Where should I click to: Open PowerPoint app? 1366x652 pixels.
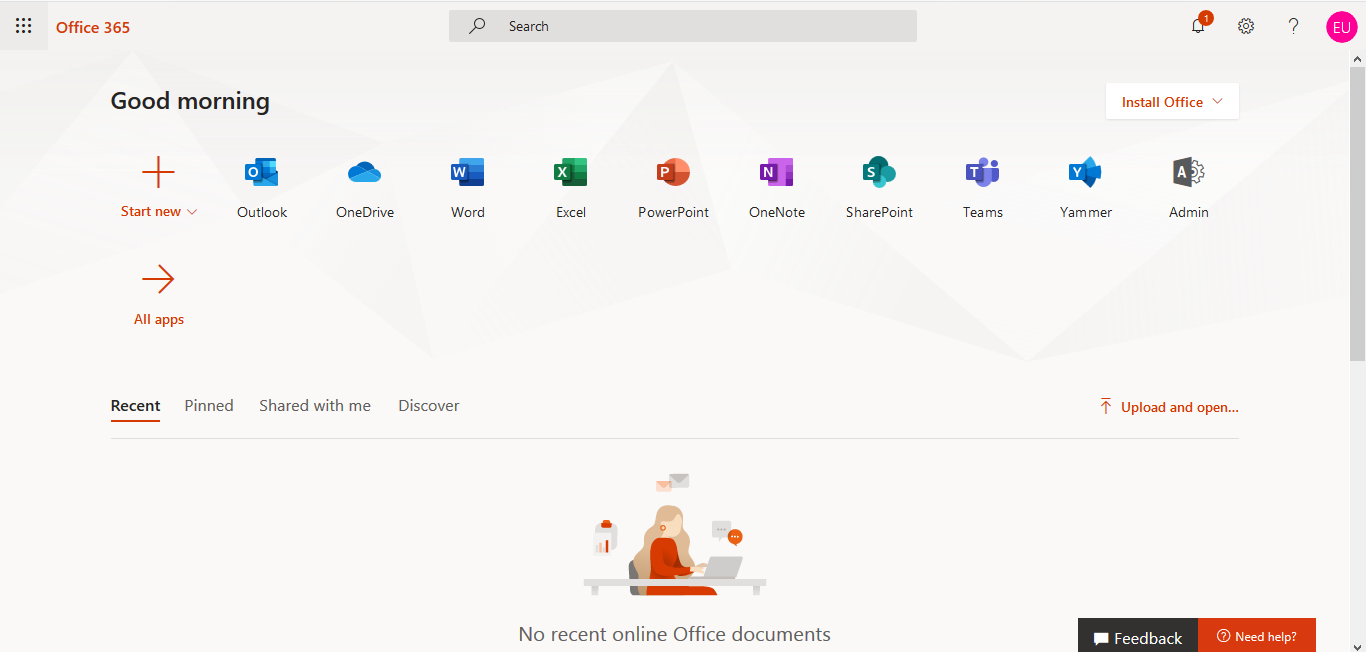(674, 188)
